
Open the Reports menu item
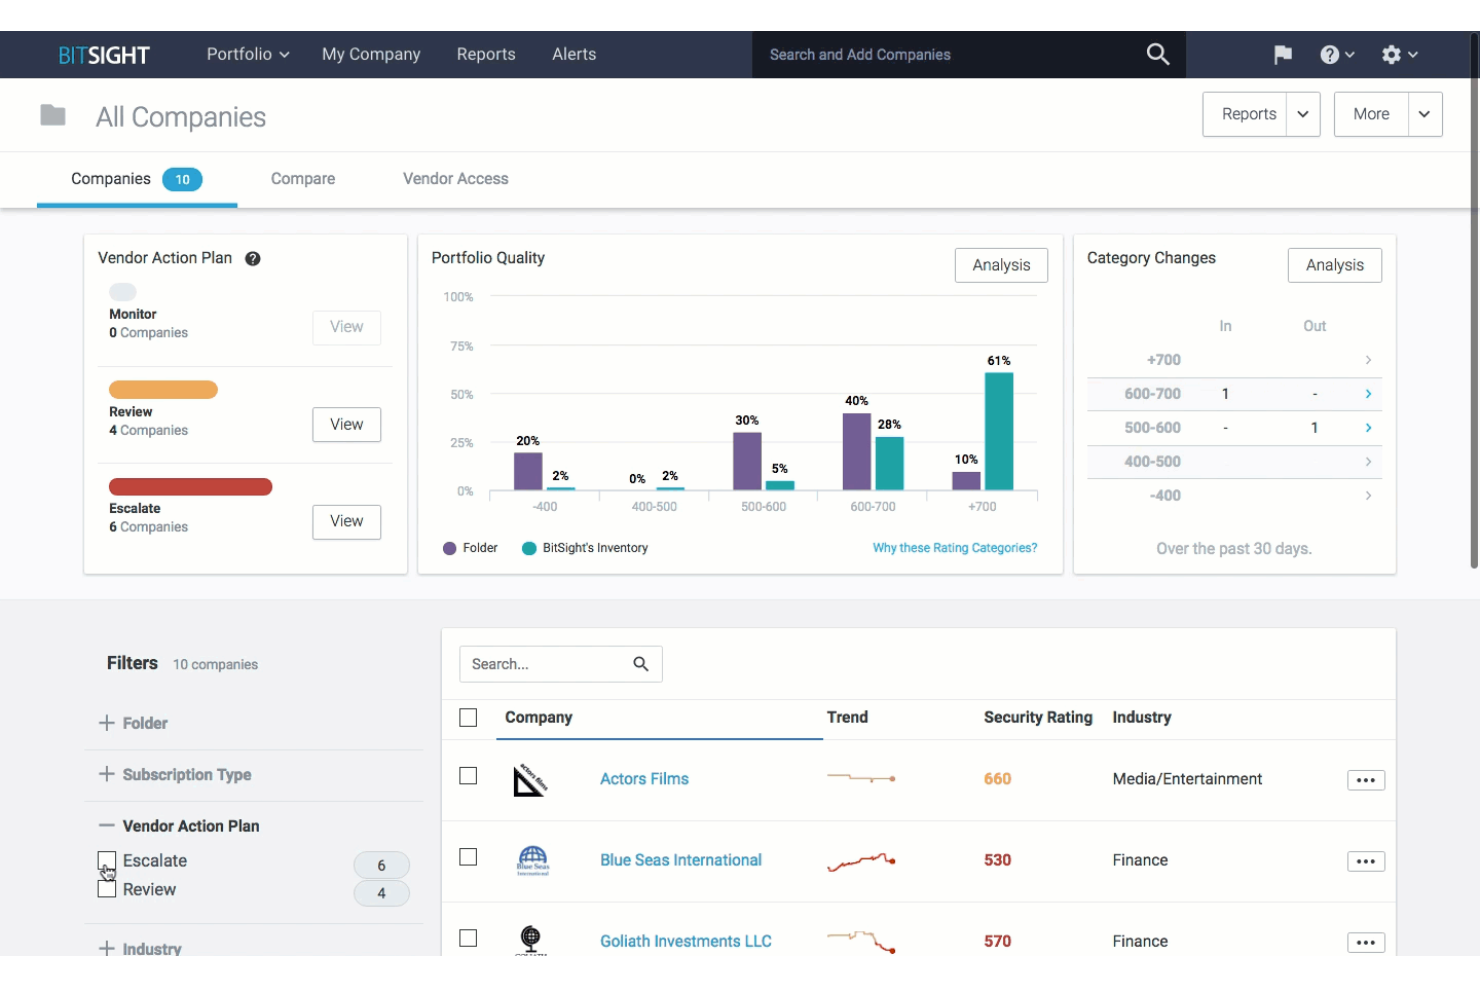pyautogui.click(x=486, y=54)
